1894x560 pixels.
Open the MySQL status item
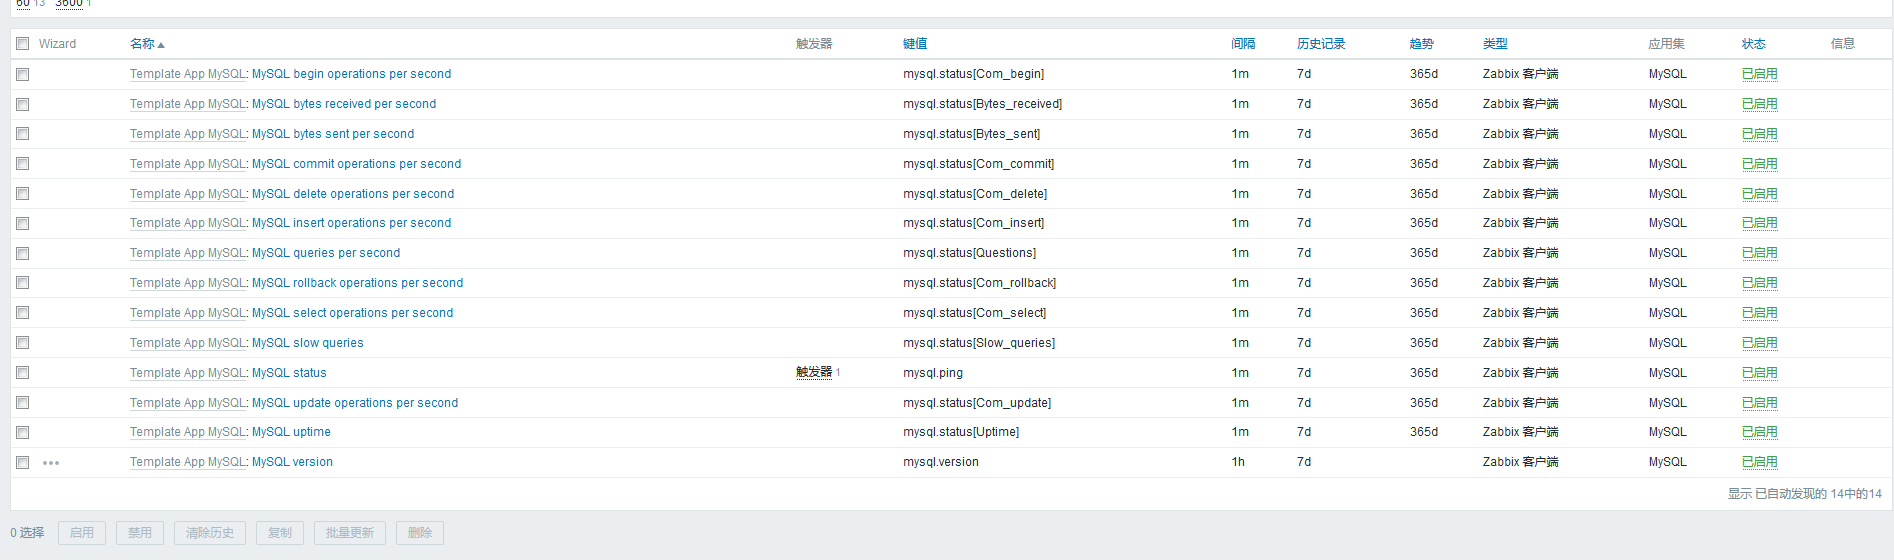(x=289, y=373)
